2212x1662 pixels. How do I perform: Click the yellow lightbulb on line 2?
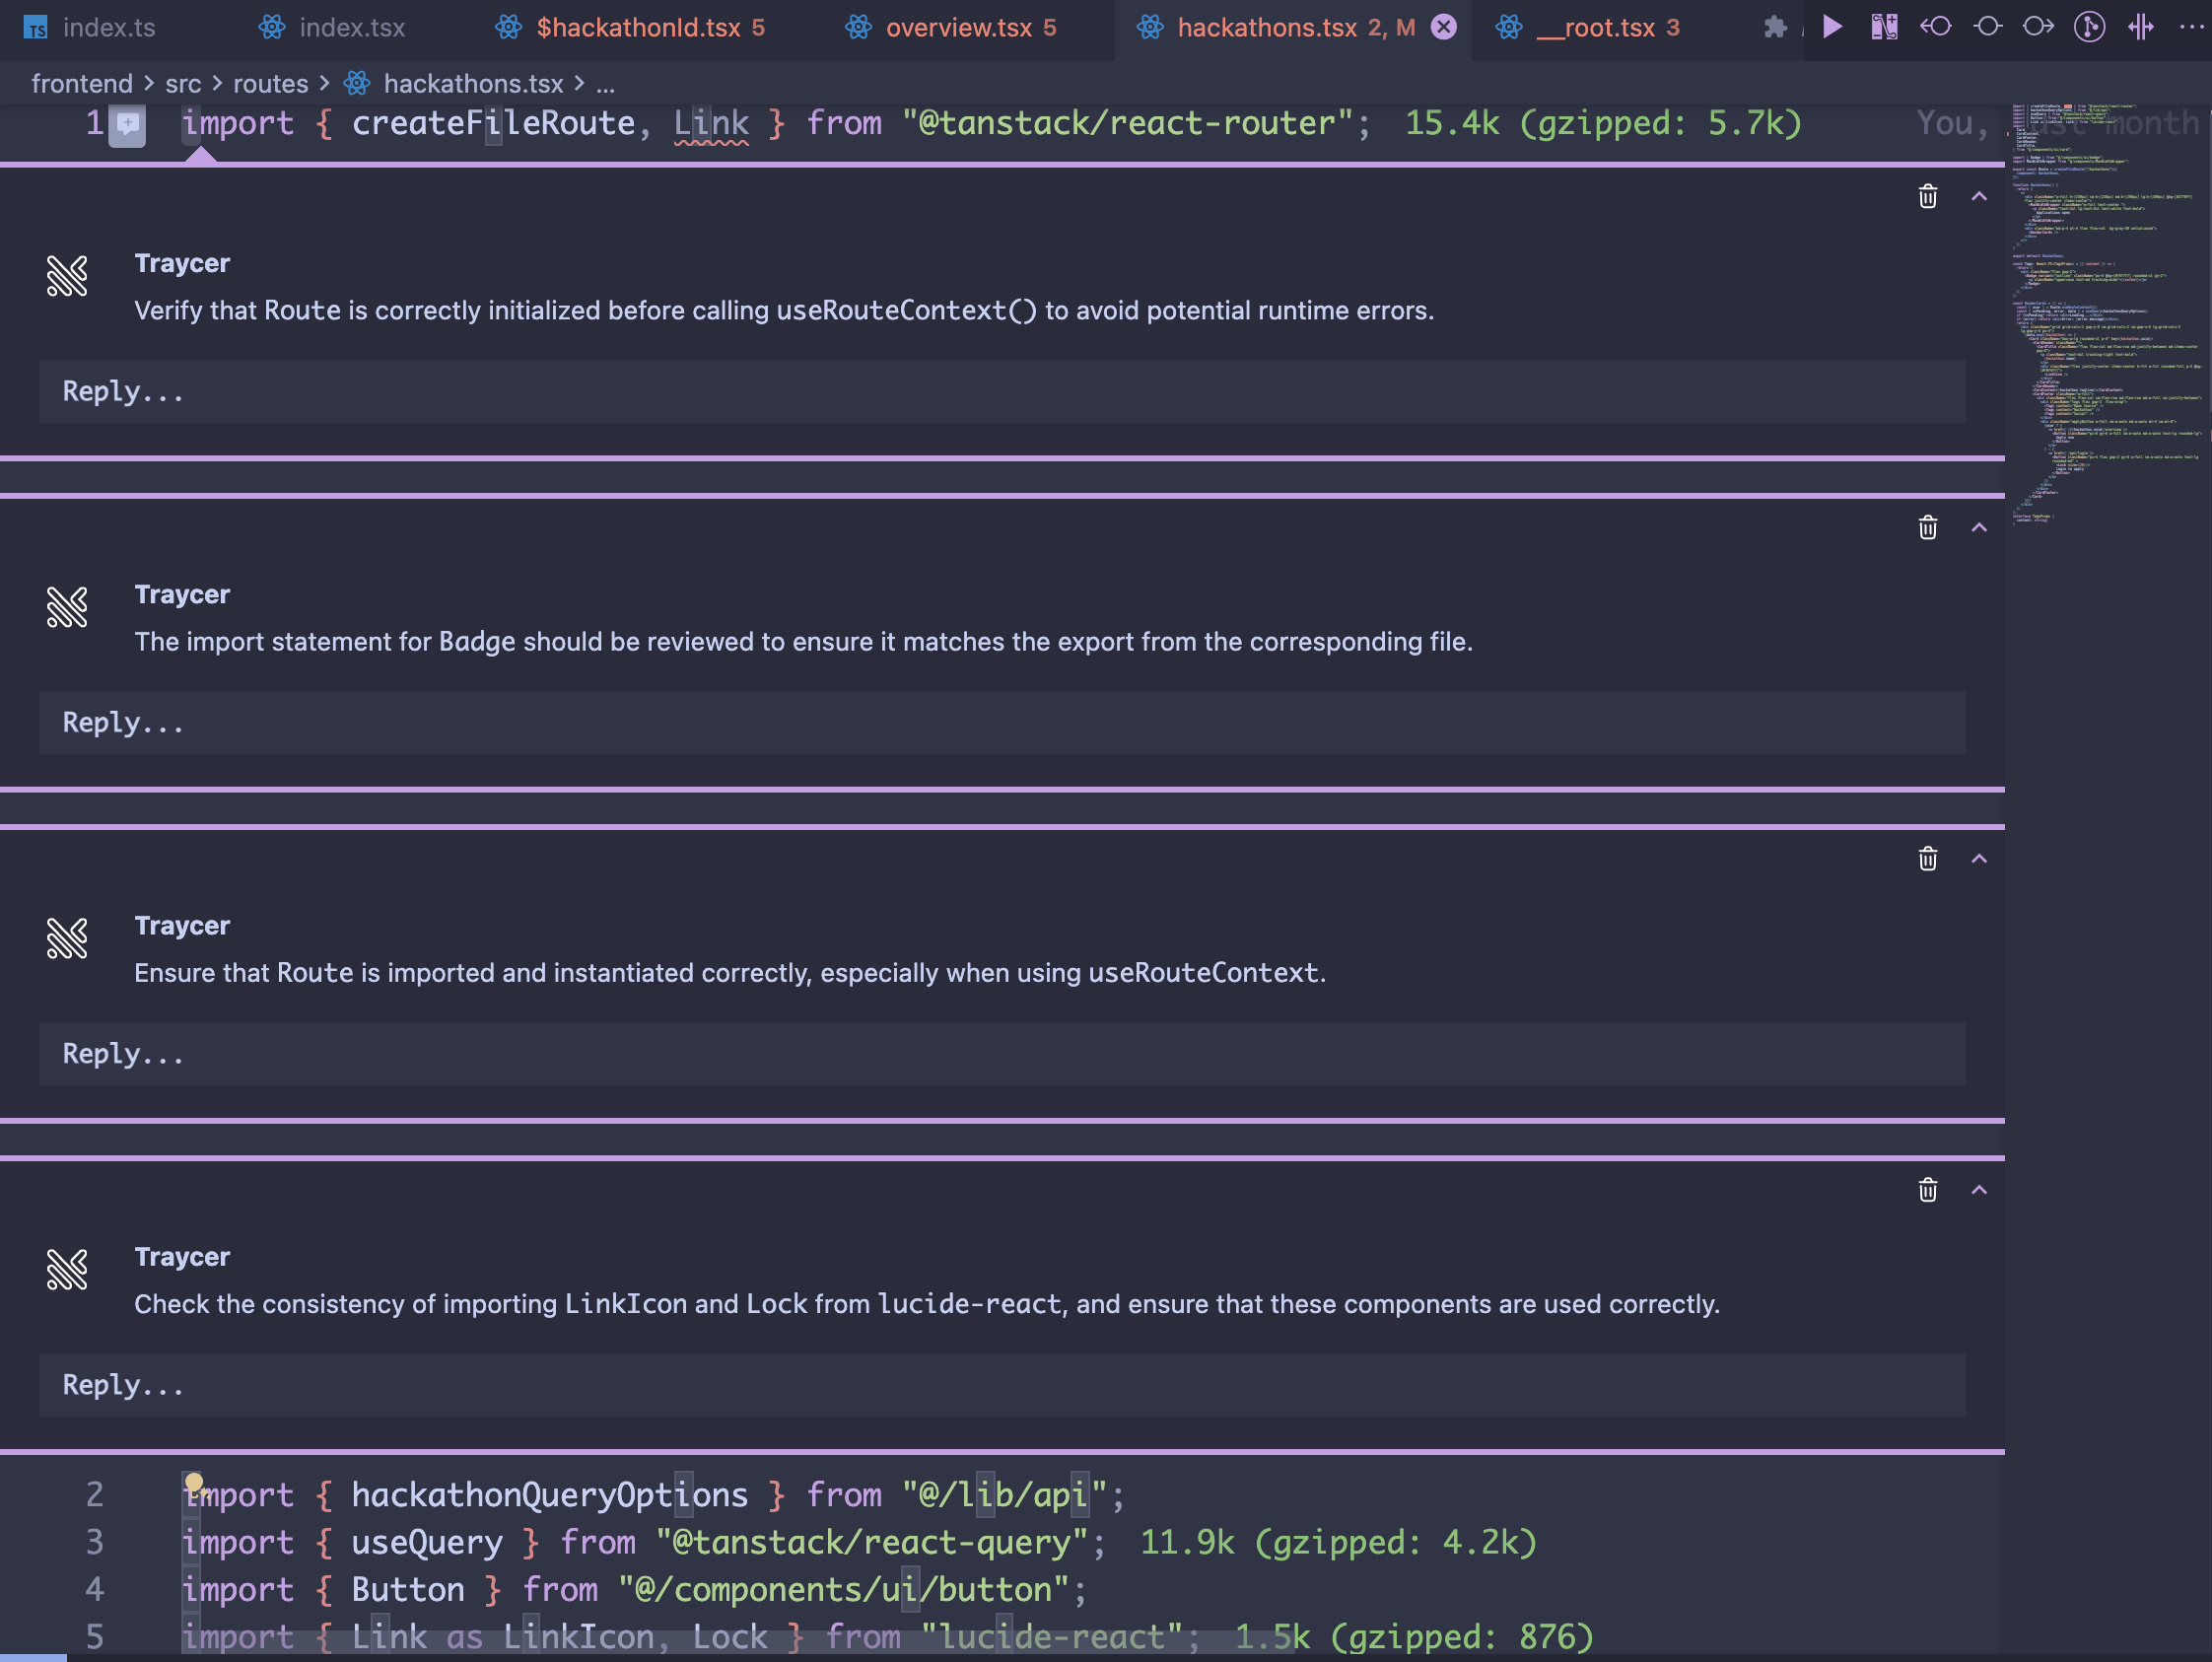coord(194,1481)
